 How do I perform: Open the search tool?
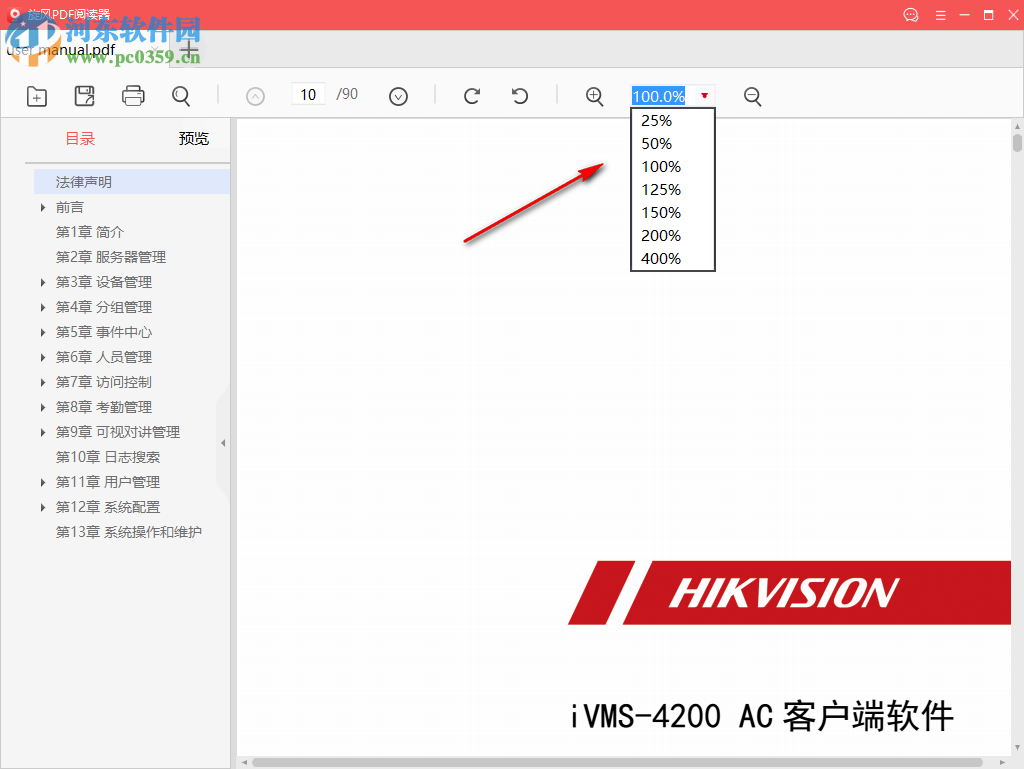(180, 96)
